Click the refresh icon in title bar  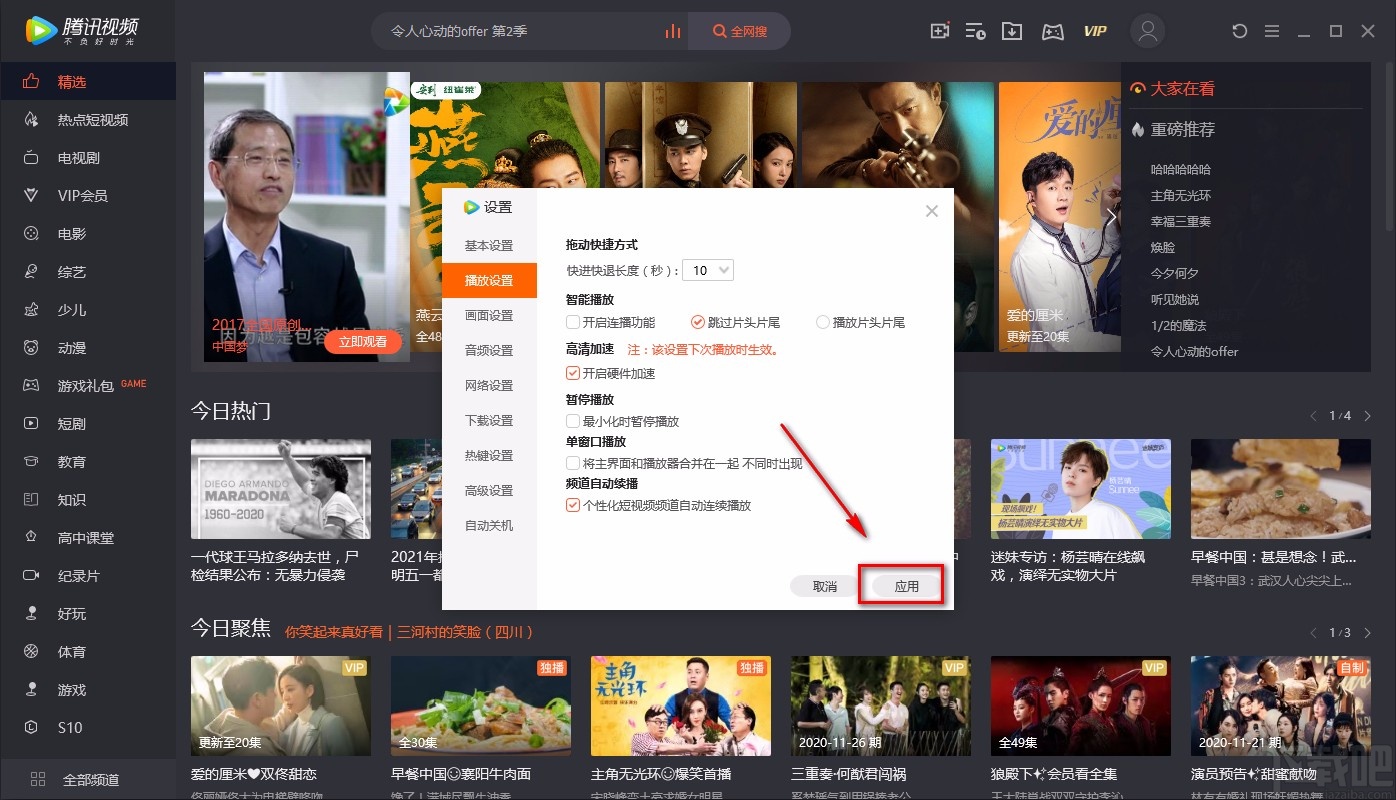pos(1240,31)
